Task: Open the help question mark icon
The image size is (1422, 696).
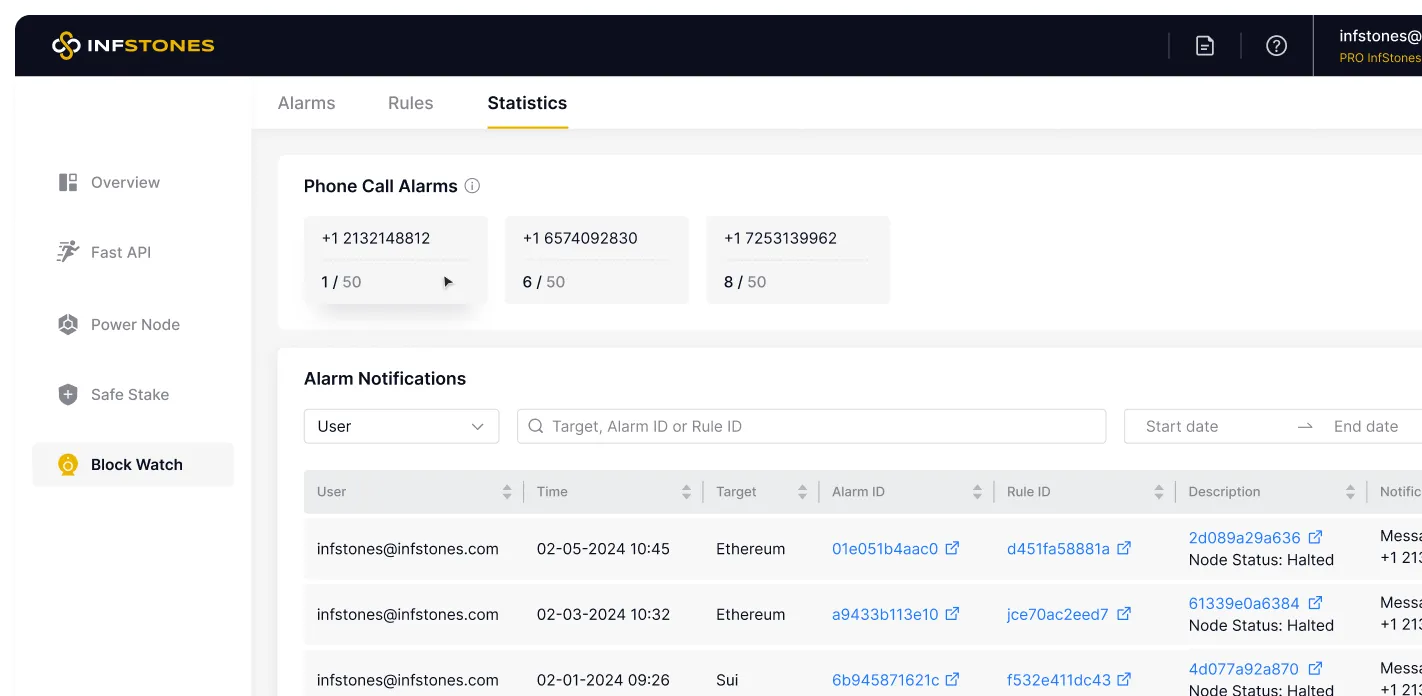Action: point(1276,46)
